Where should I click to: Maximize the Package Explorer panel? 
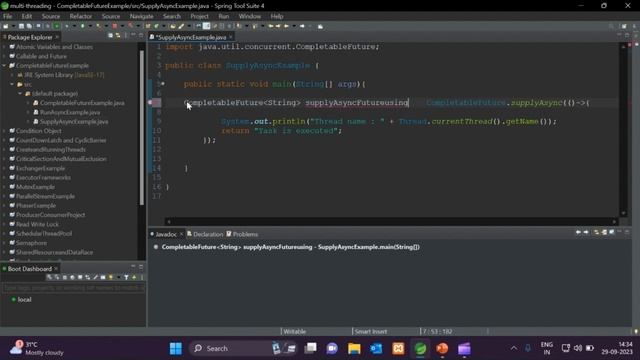(x=141, y=36)
